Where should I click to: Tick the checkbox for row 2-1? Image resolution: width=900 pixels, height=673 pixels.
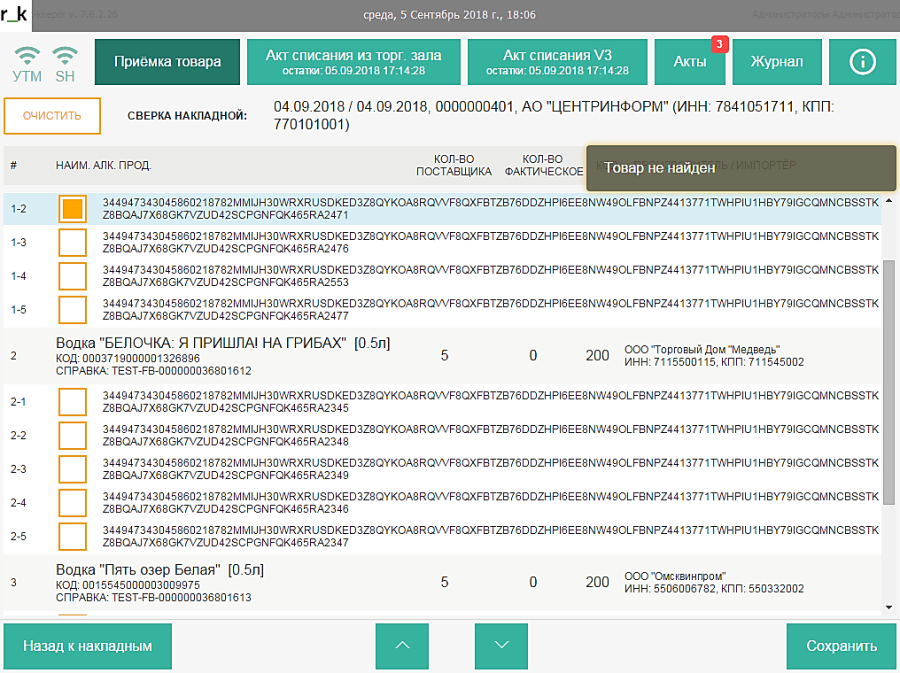tap(73, 402)
